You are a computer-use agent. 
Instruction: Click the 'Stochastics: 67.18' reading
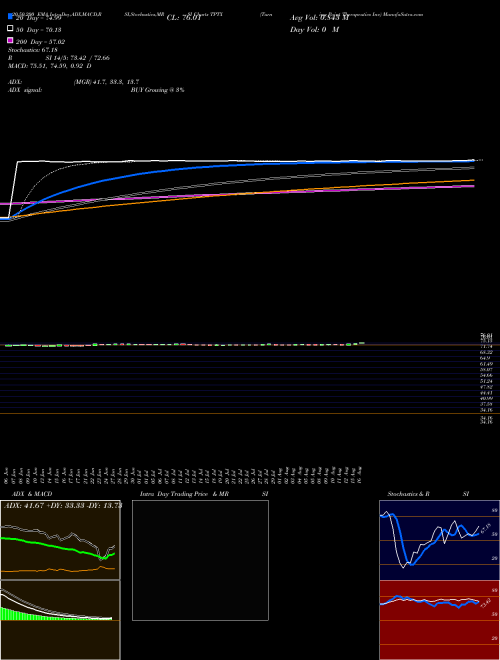33,50
